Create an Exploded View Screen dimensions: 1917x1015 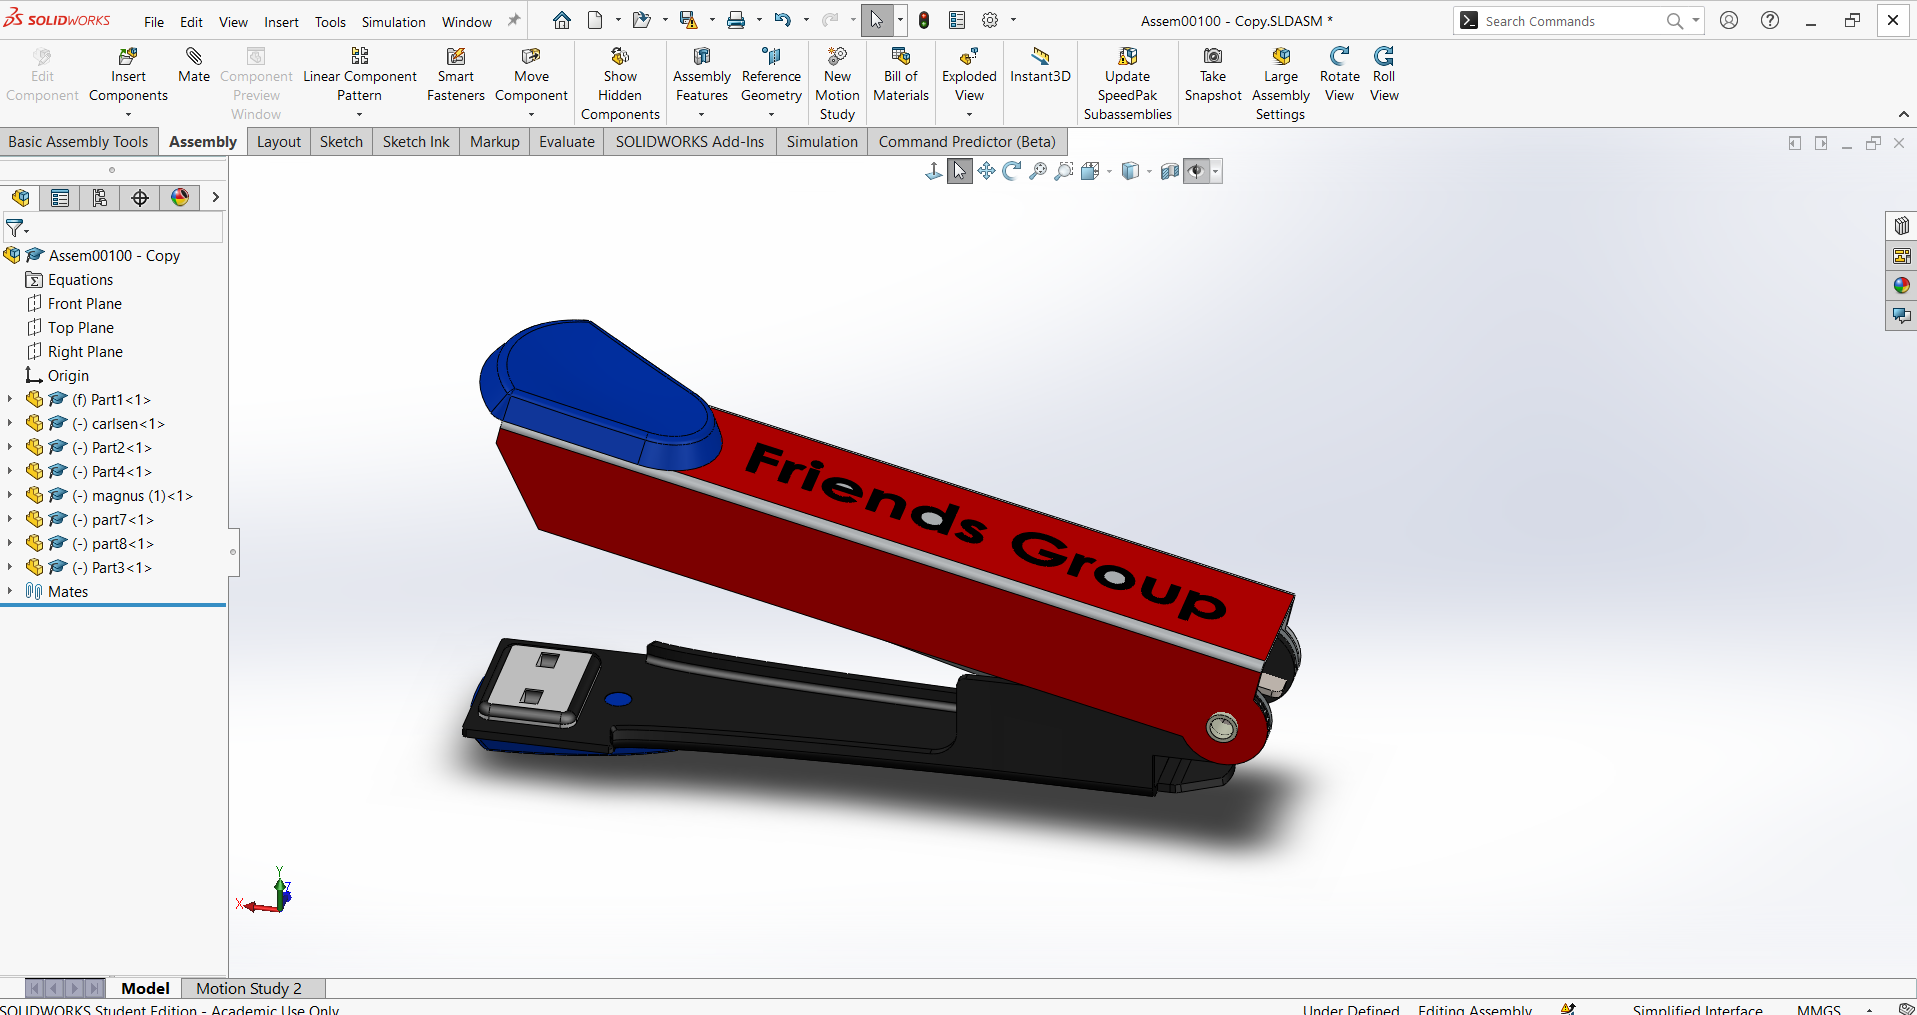[x=969, y=76]
